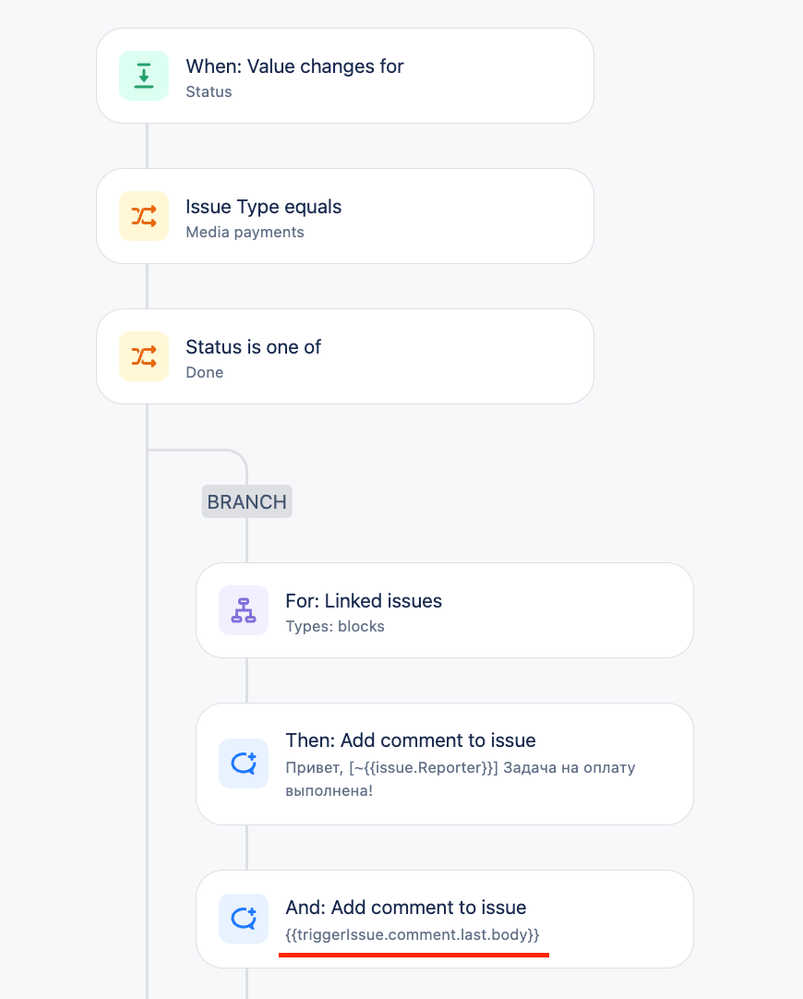803x999 pixels.
Task: Click connector line between trigger and Issue Type condition
Action: (147, 146)
